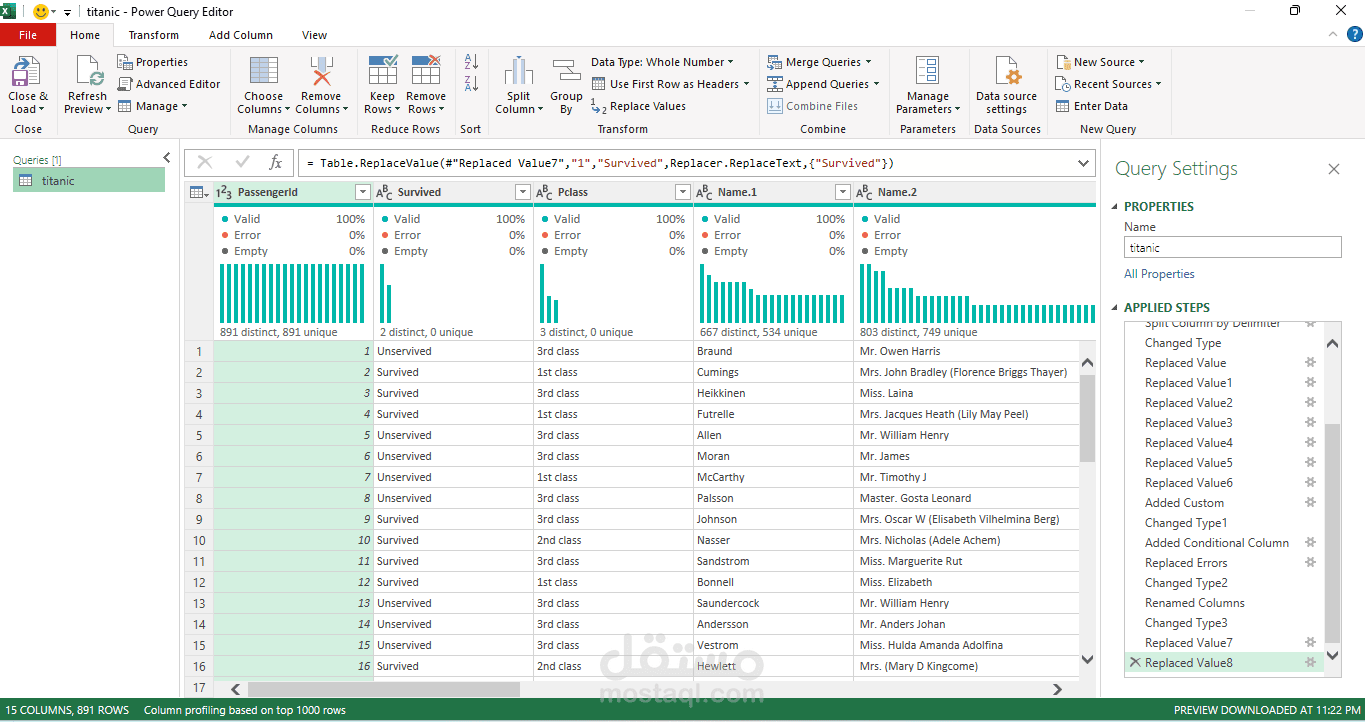This screenshot has width=1365, height=722.
Task: Open query Properties in ribbon
Action: click(x=152, y=62)
